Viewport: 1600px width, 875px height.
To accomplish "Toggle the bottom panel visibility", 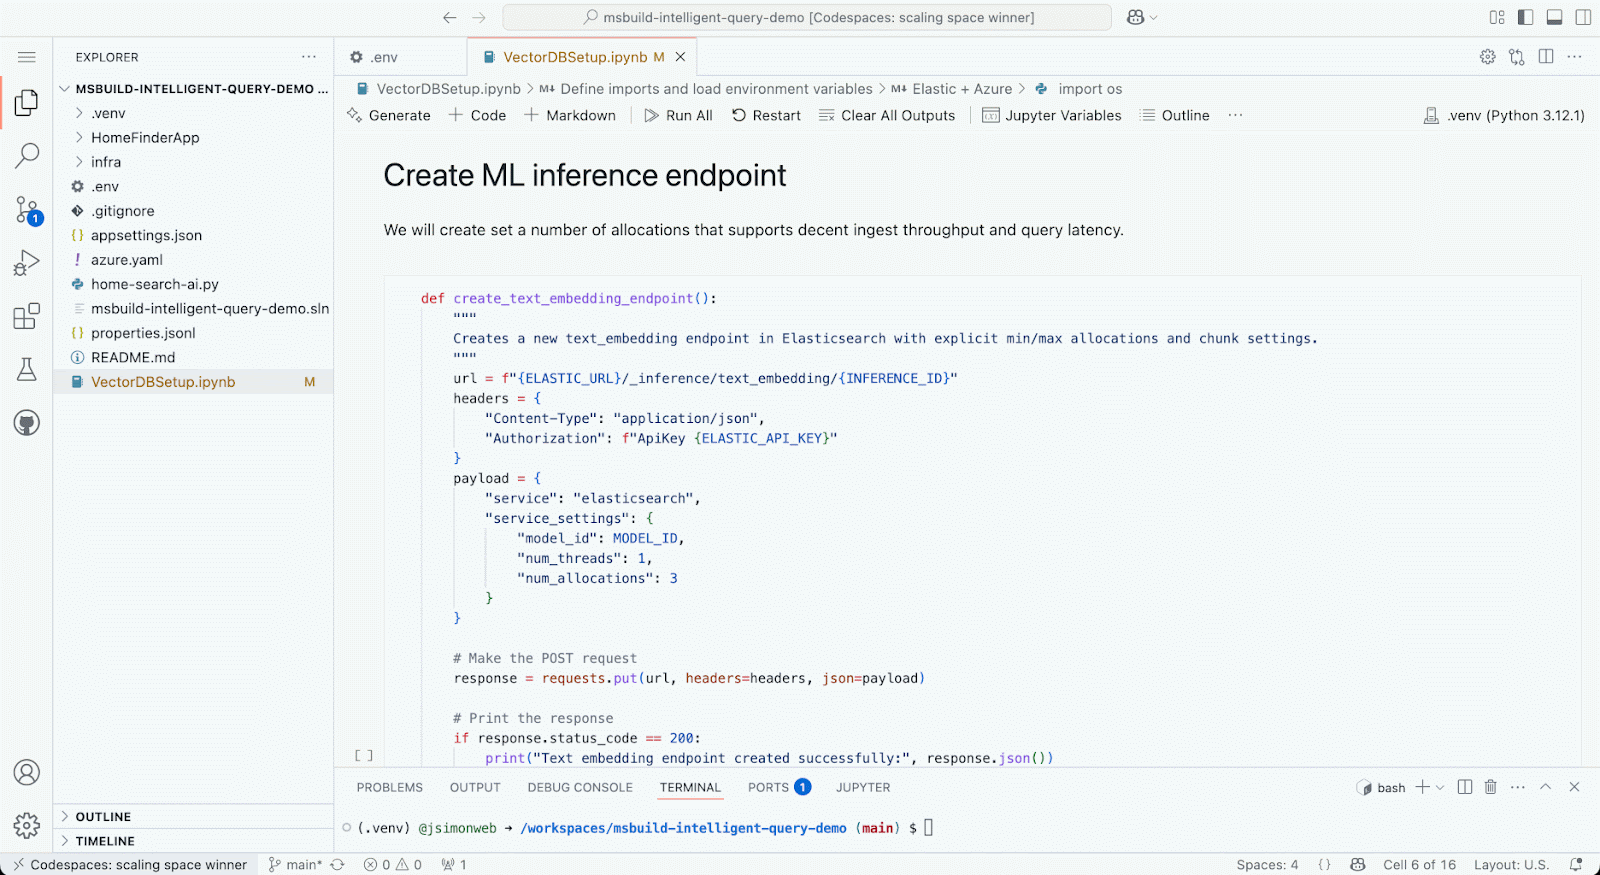I will [1554, 17].
